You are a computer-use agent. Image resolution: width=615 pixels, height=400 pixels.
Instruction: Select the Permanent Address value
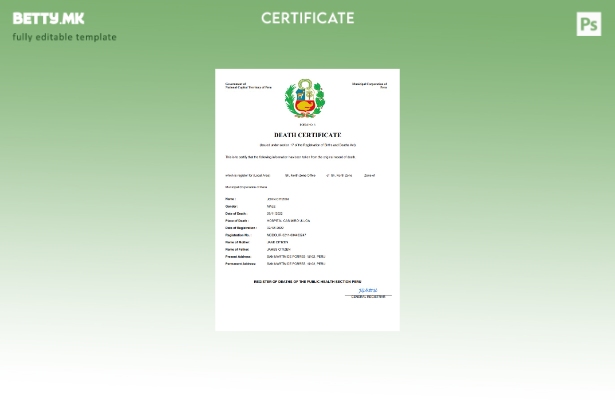coord(295,264)
